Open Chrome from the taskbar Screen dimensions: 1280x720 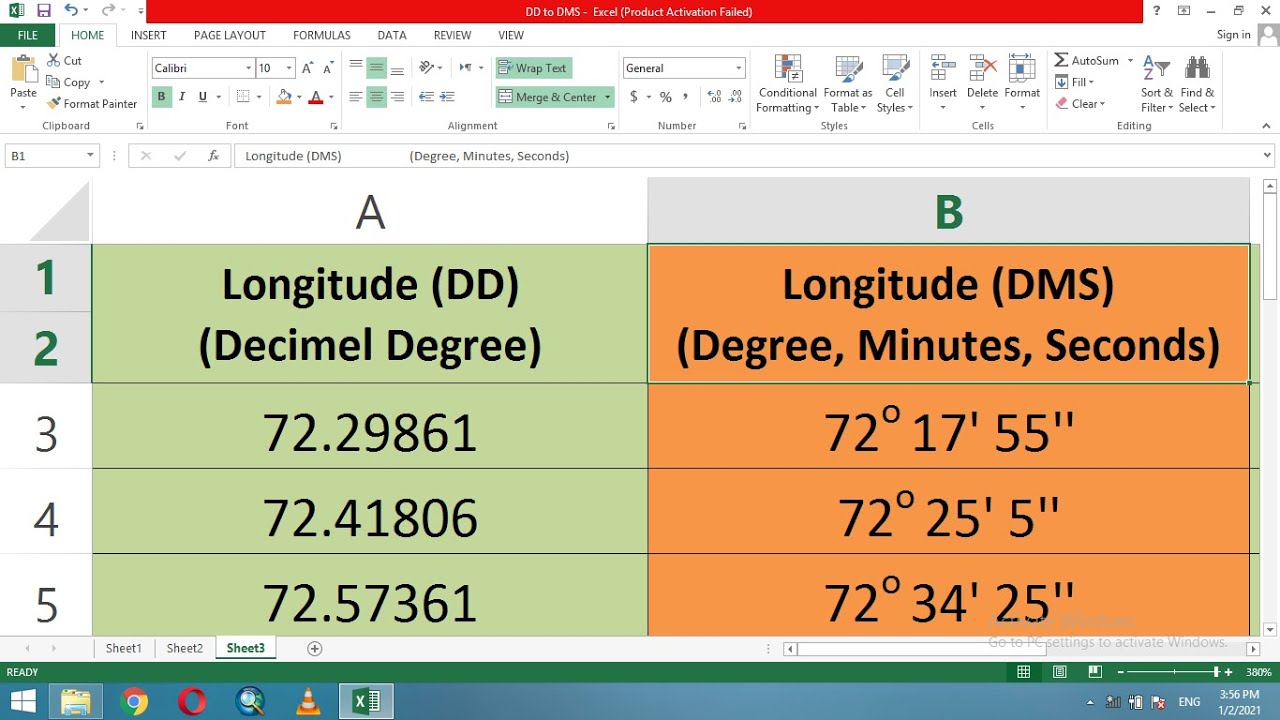[134, 702]
